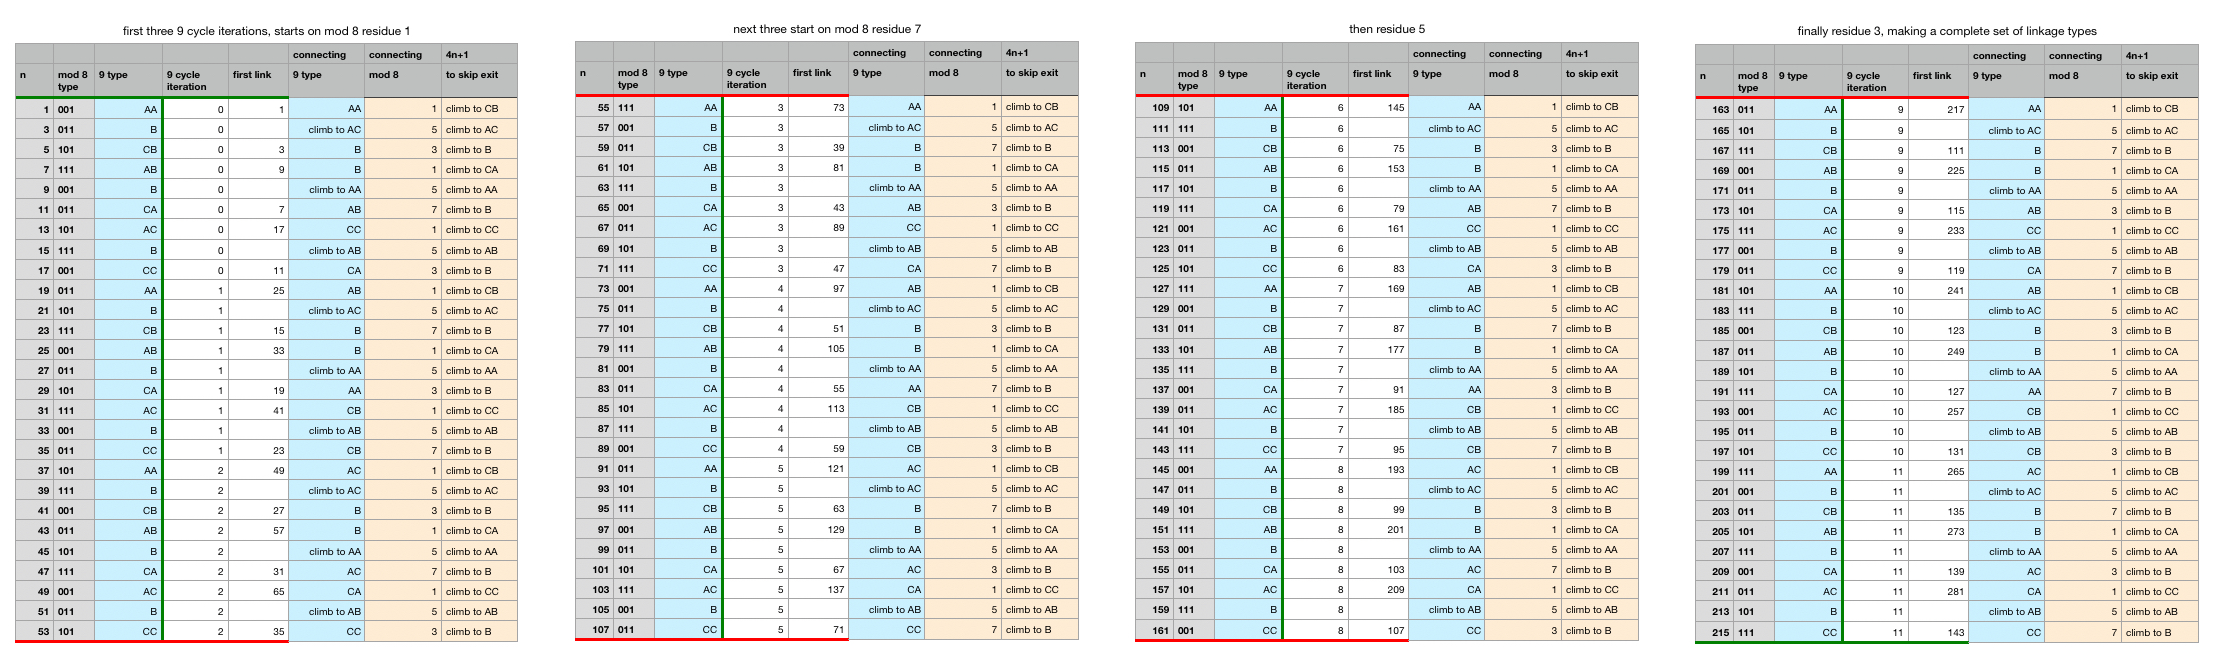Click "to skip exit" header in fourth table

tap(2159, 76)
